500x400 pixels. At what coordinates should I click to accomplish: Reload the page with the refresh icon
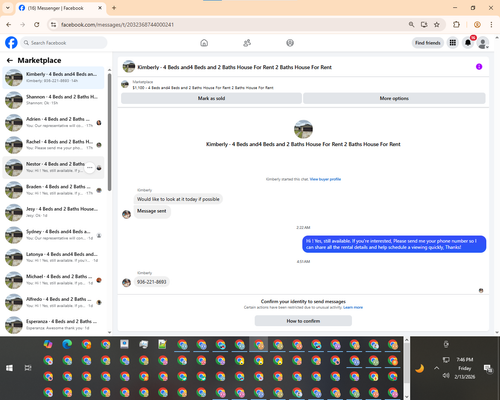[37, 25]
